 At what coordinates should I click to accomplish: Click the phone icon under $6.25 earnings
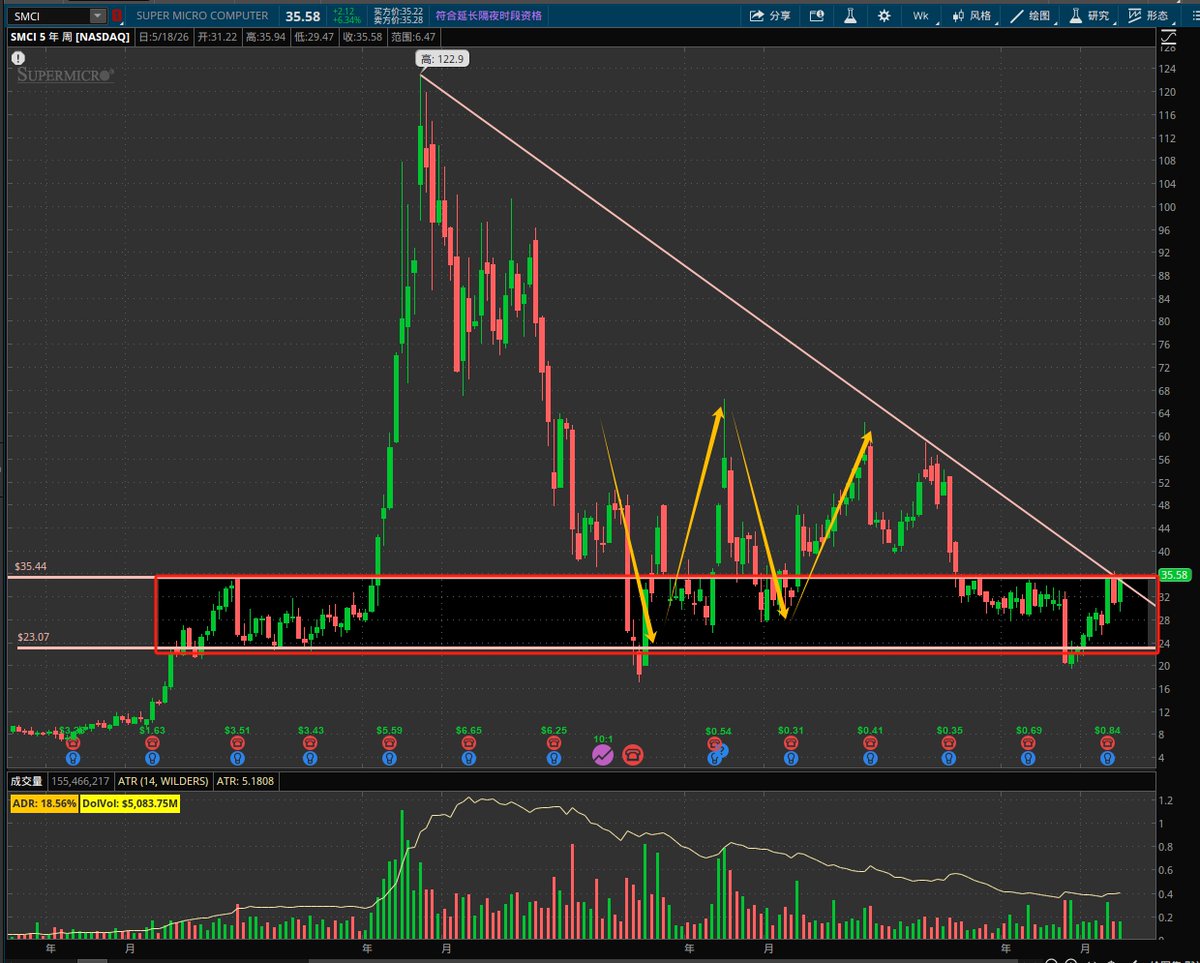(553, 744)
